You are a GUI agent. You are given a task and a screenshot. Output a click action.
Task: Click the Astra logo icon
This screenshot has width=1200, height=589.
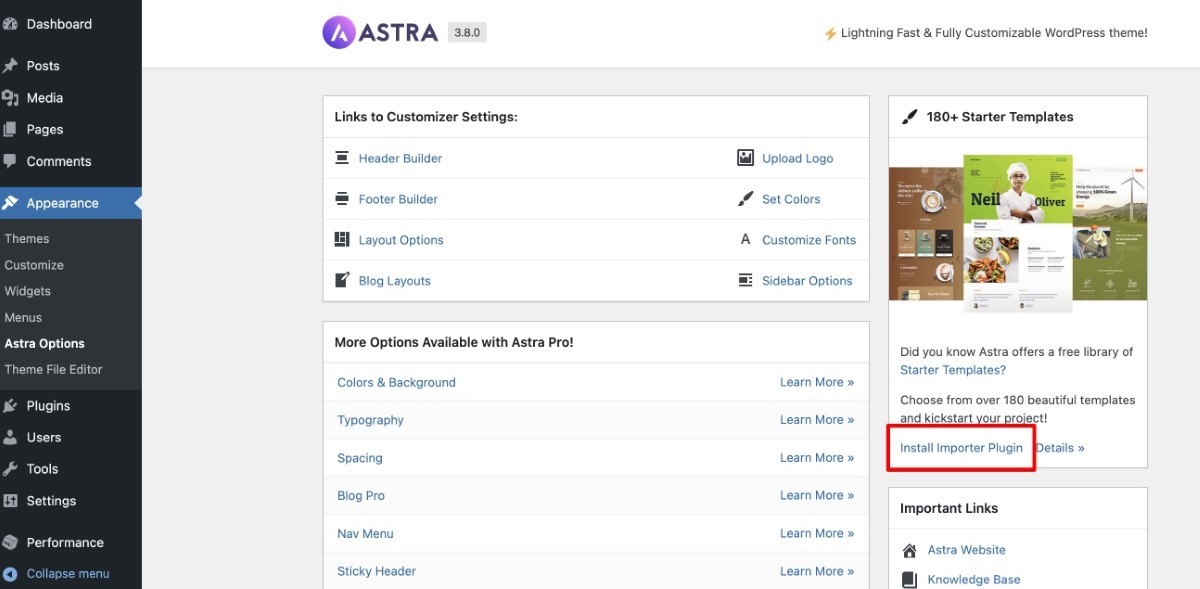tap(339, 32)
